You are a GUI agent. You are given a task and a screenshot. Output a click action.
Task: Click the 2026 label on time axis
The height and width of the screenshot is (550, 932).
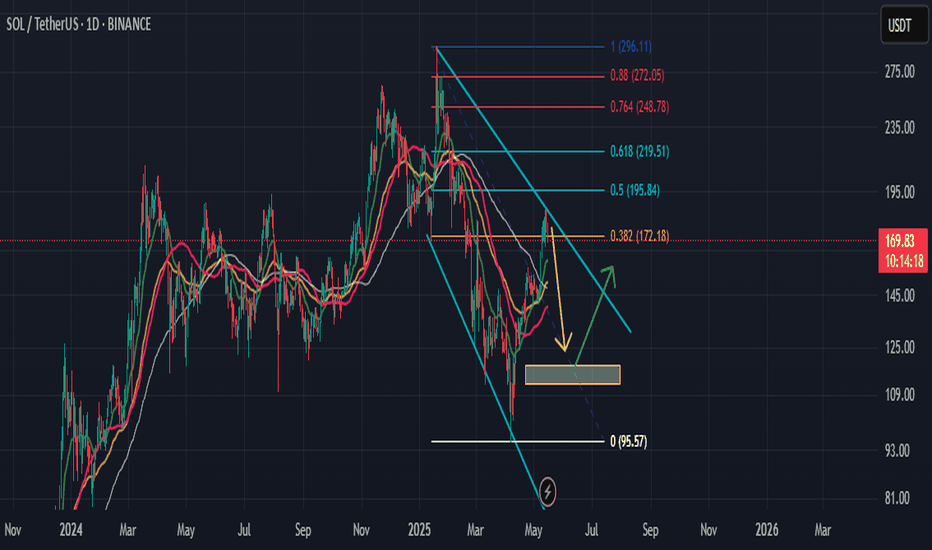pyautogui.click(x=766, y=530)
